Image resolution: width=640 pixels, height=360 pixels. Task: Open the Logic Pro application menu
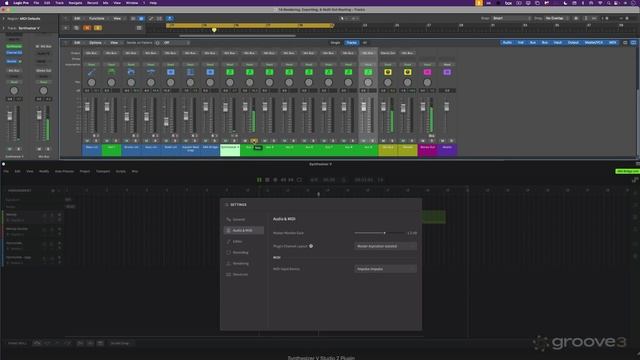[x=21, y=3]
